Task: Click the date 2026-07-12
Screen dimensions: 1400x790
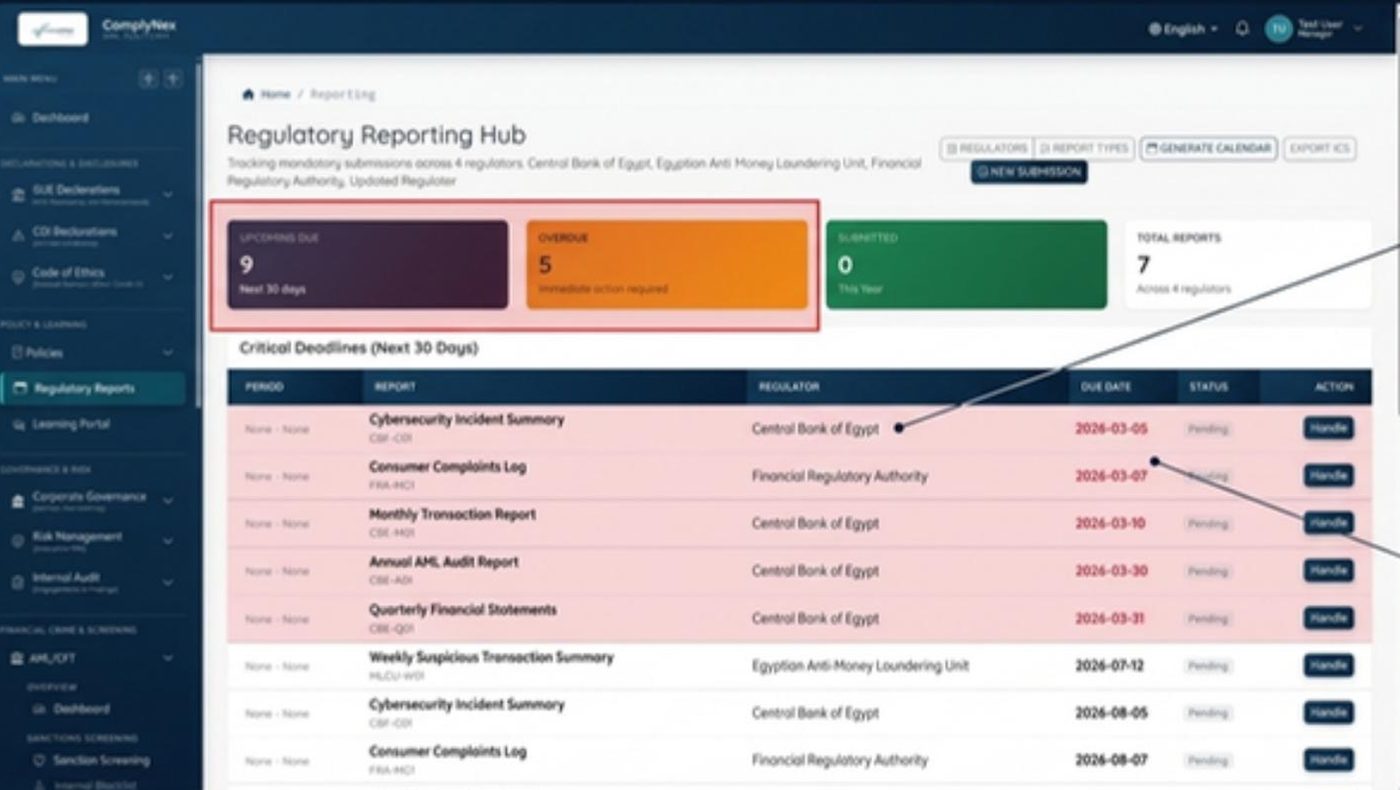Action: (1111, 666)
